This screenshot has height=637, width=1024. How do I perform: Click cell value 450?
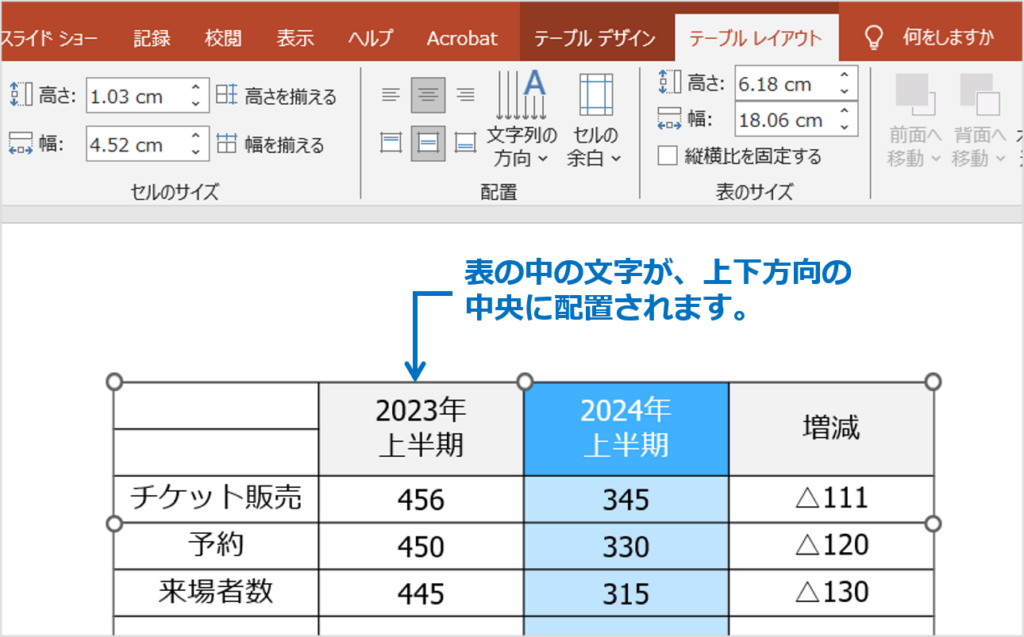coord(421,547)
